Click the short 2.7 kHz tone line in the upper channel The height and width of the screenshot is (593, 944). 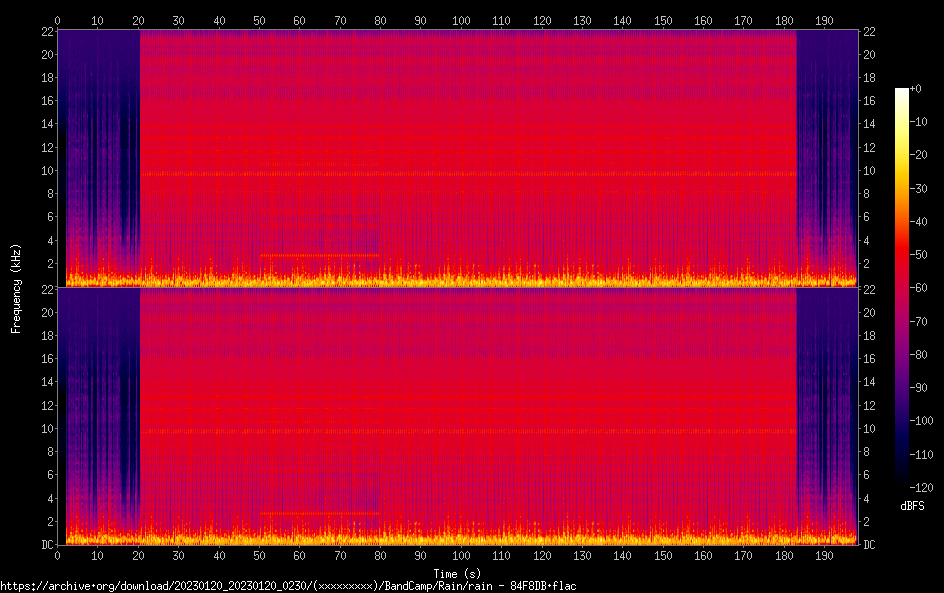pos(319,256)
